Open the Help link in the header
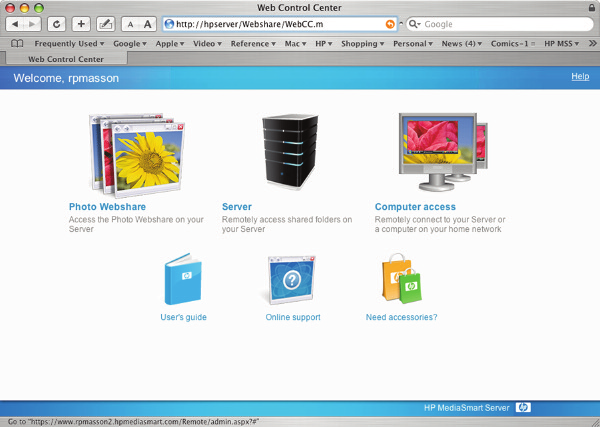Viewport: 600px width, 427px height. pos(580,77)
